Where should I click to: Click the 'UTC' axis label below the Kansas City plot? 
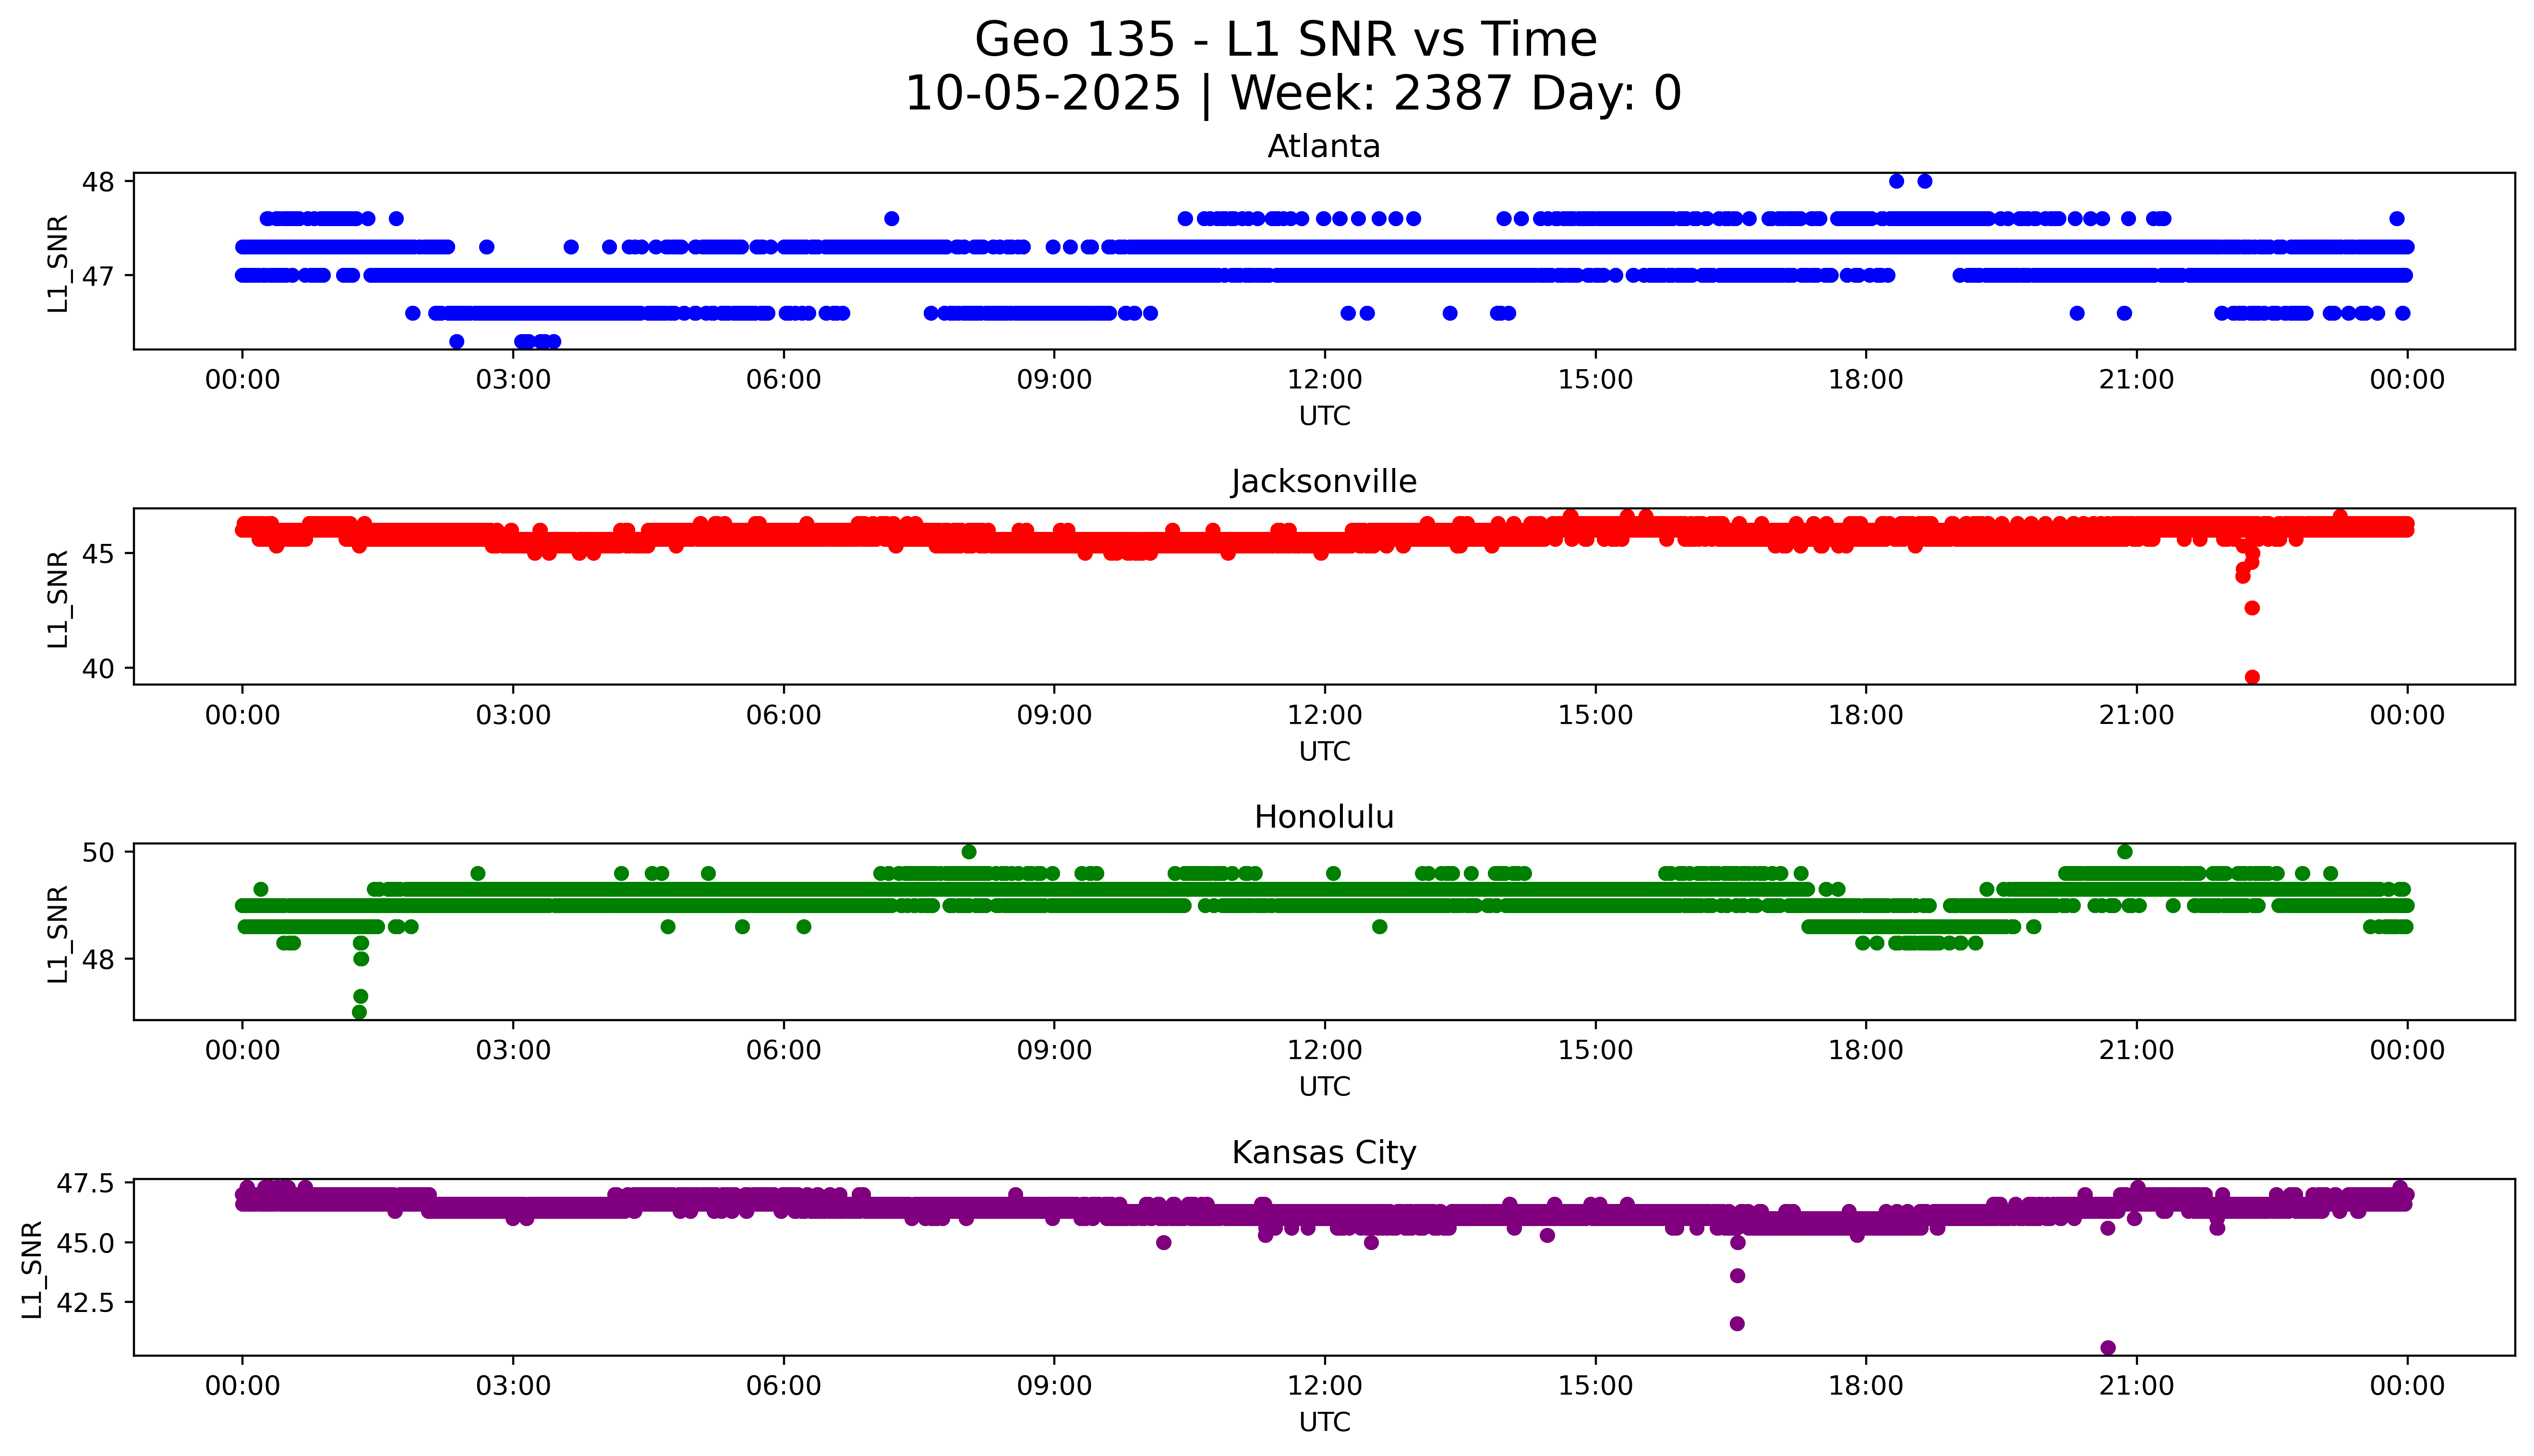1324,1422
